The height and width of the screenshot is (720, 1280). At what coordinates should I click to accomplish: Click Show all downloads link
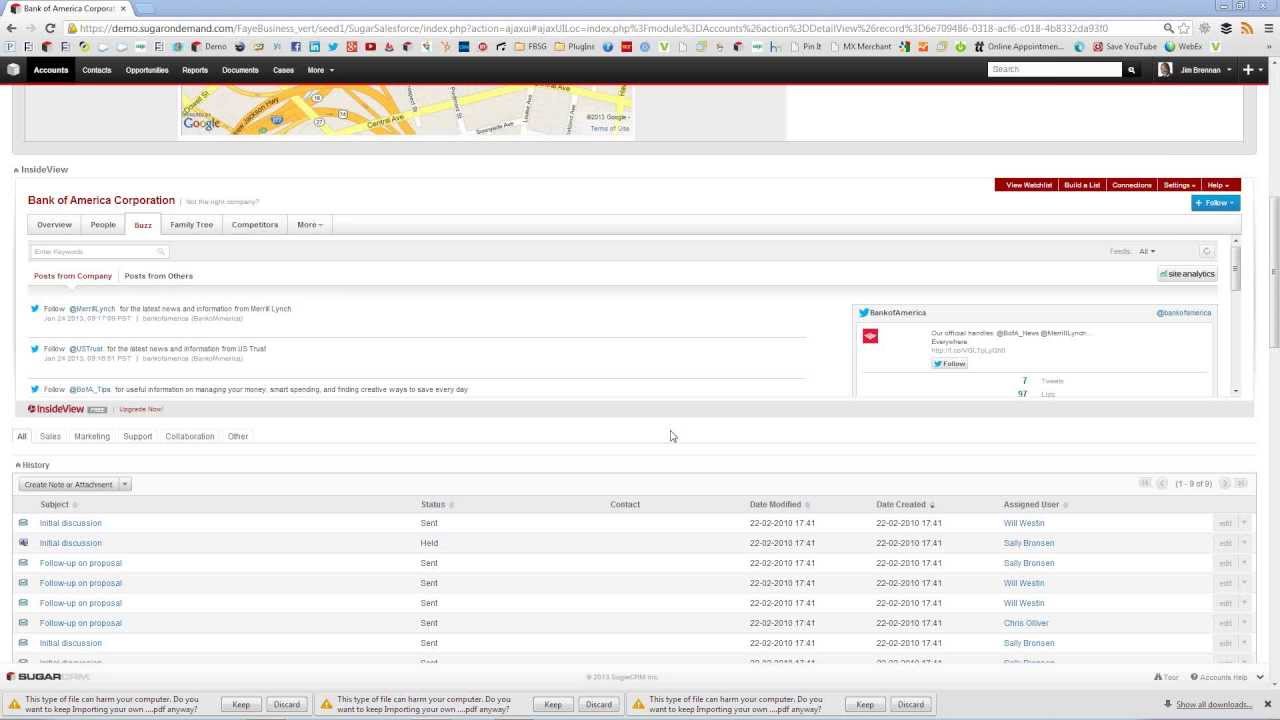(1214, 704)
